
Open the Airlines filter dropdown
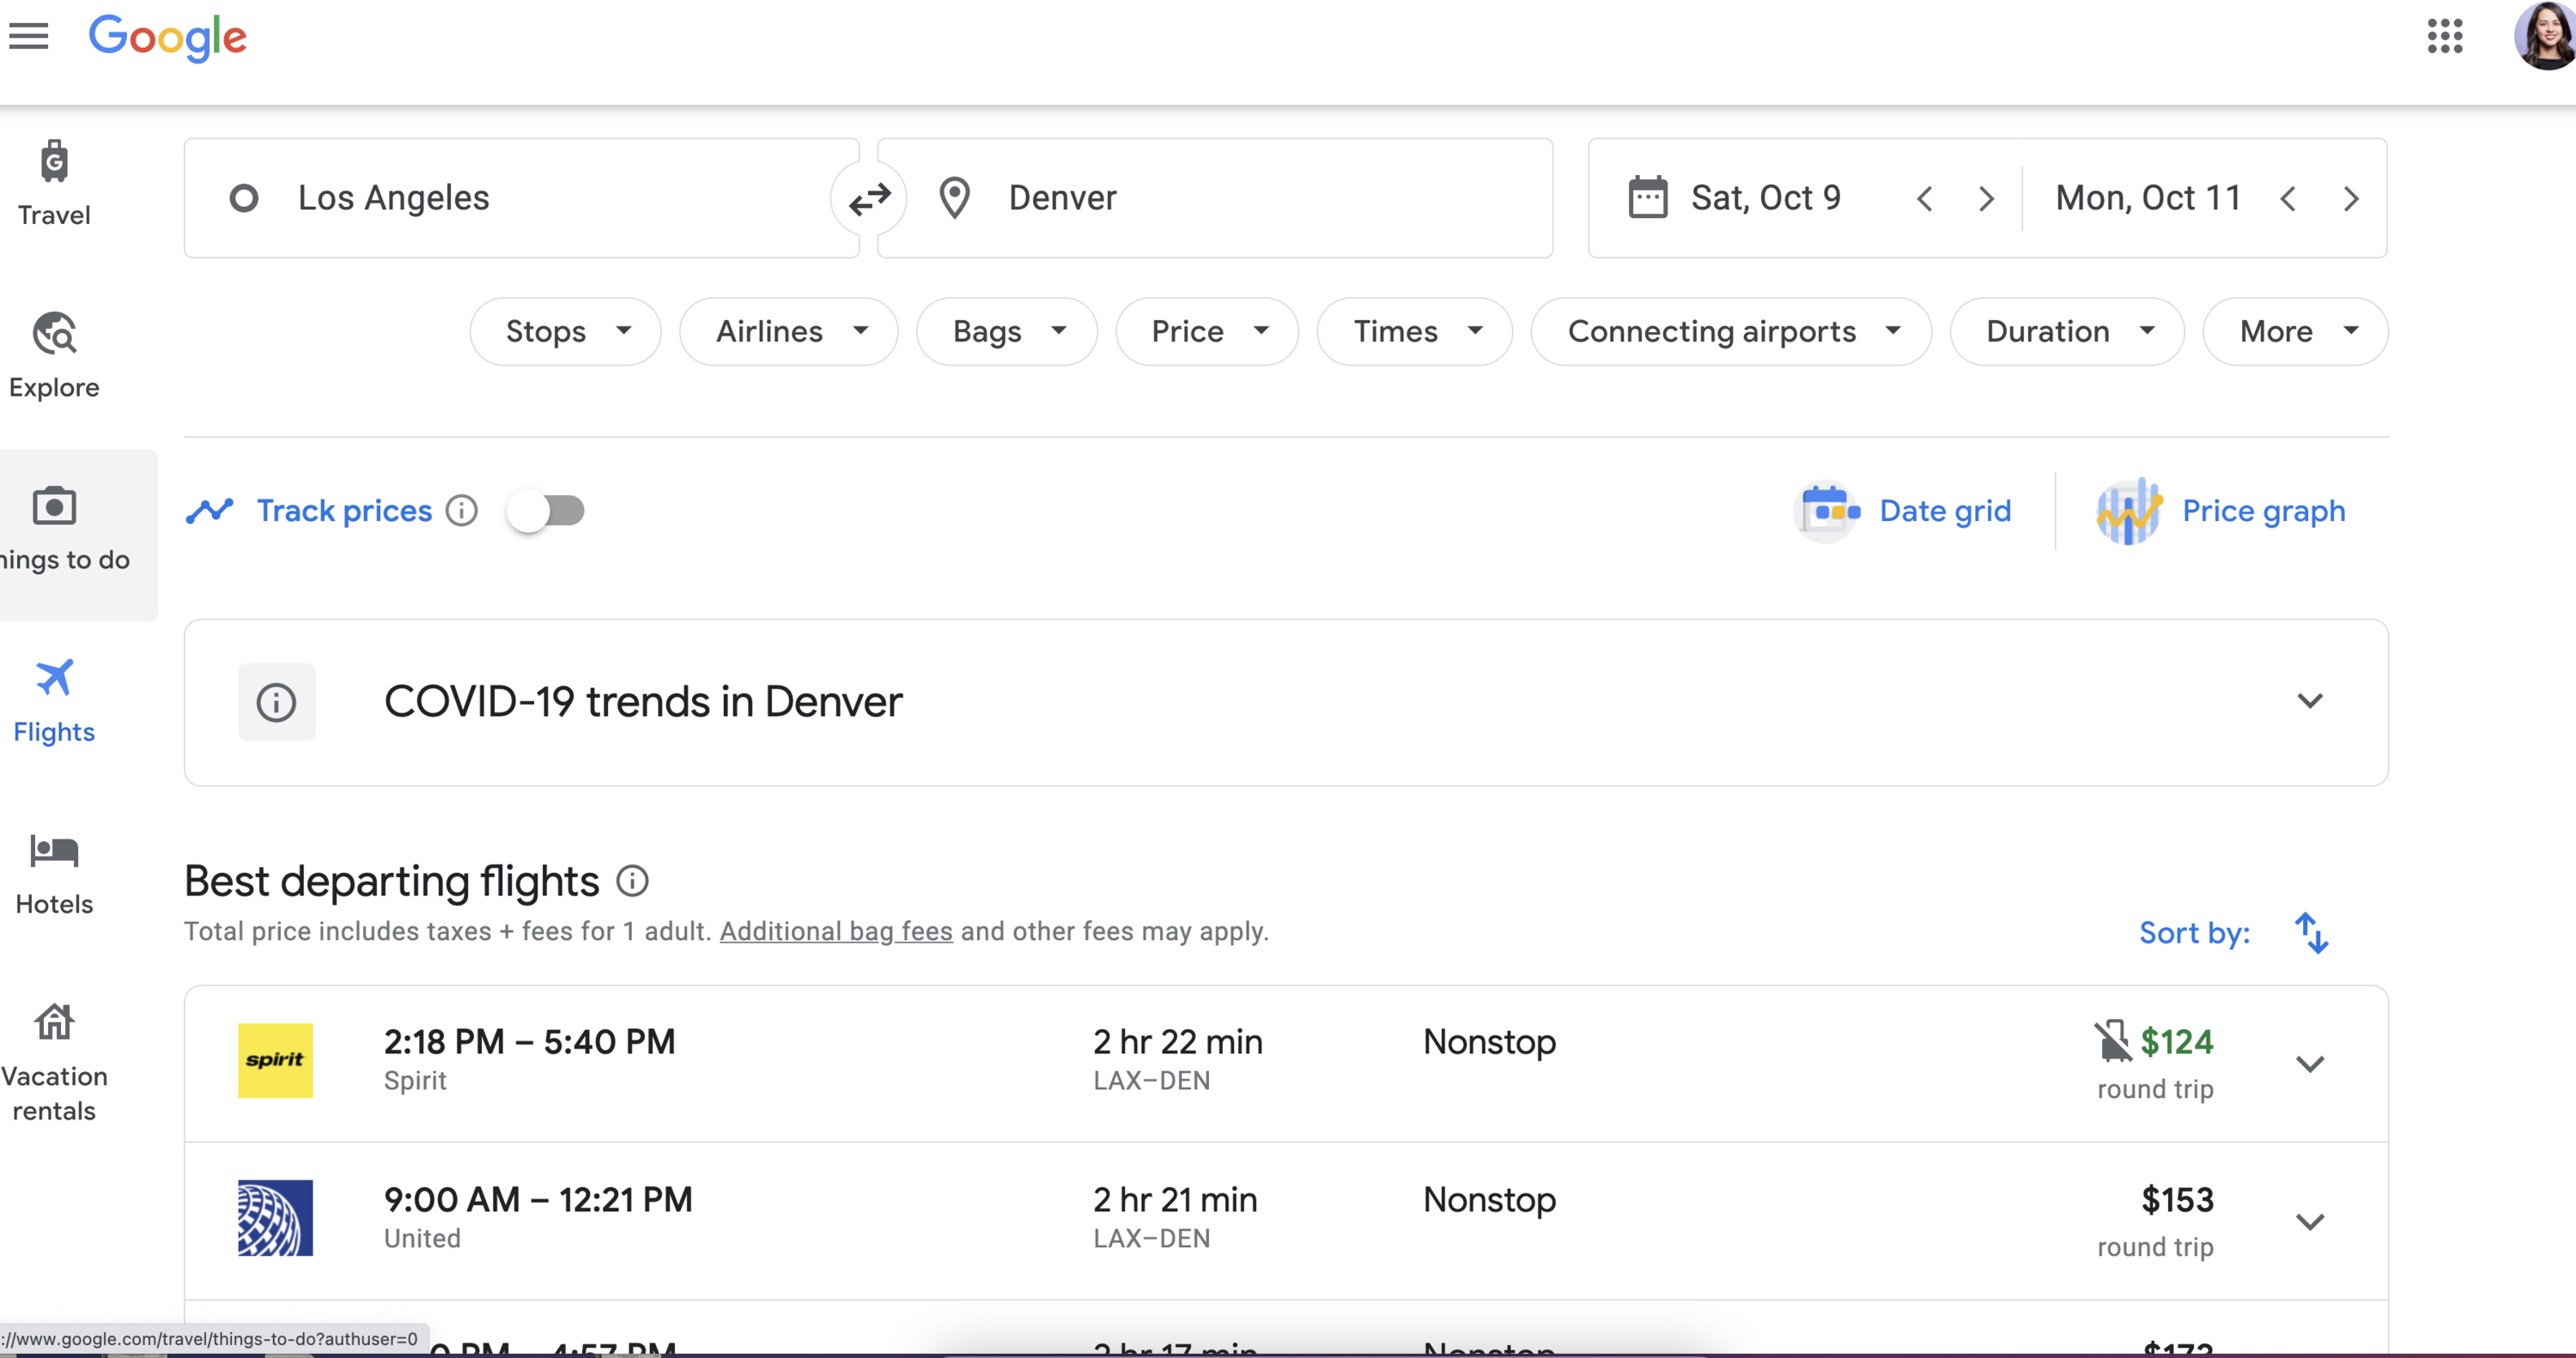pos(789,331)
